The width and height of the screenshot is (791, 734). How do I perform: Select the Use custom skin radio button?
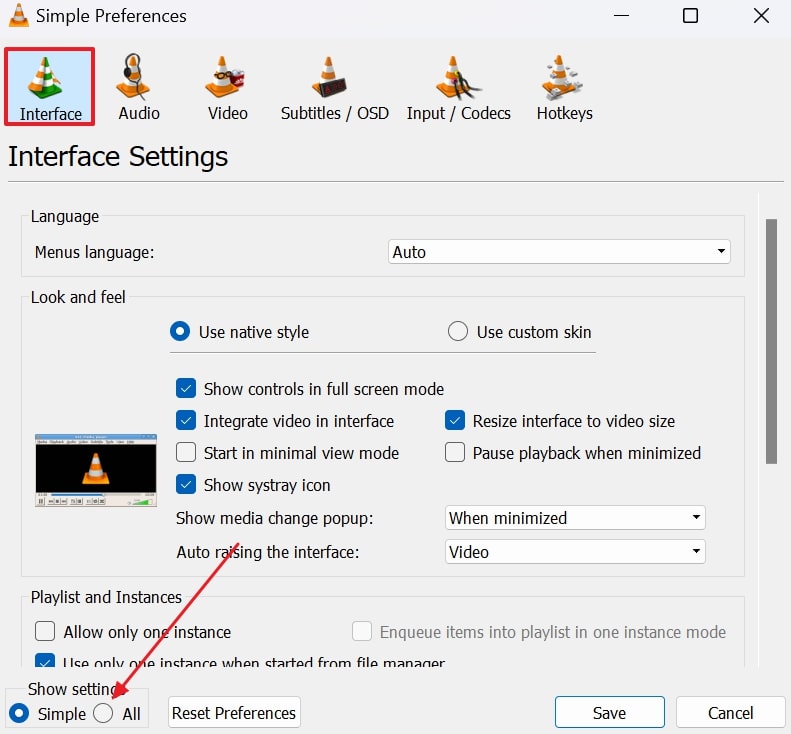tap(458, 332)
